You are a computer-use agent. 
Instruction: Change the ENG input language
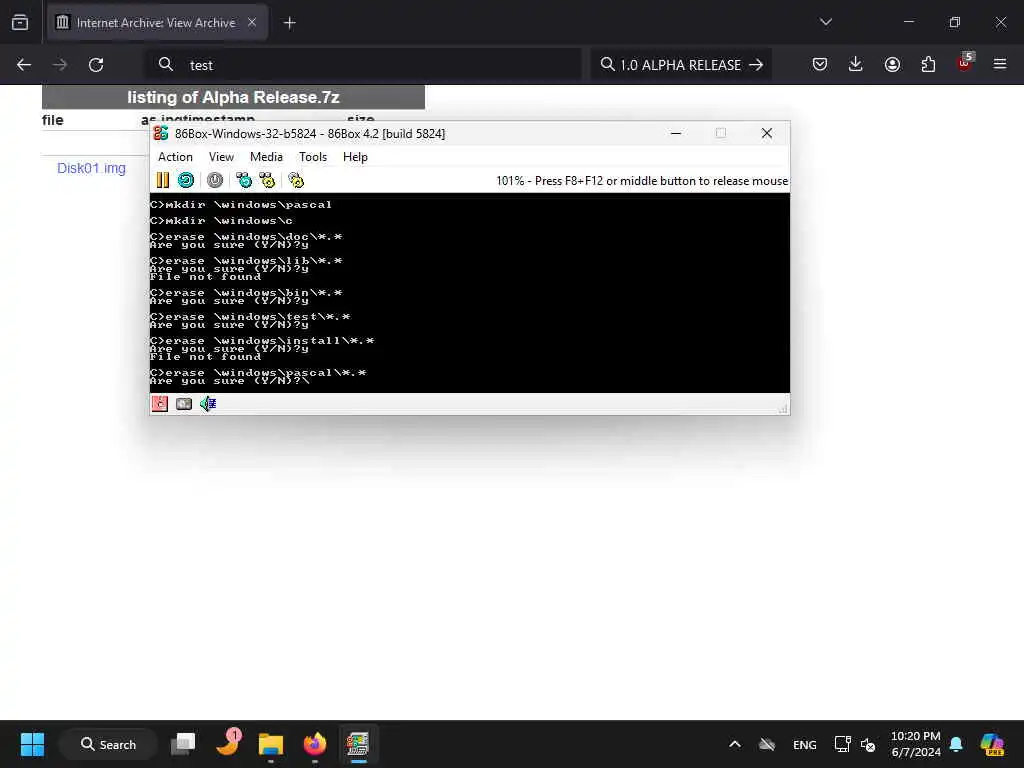coord(805,744)
